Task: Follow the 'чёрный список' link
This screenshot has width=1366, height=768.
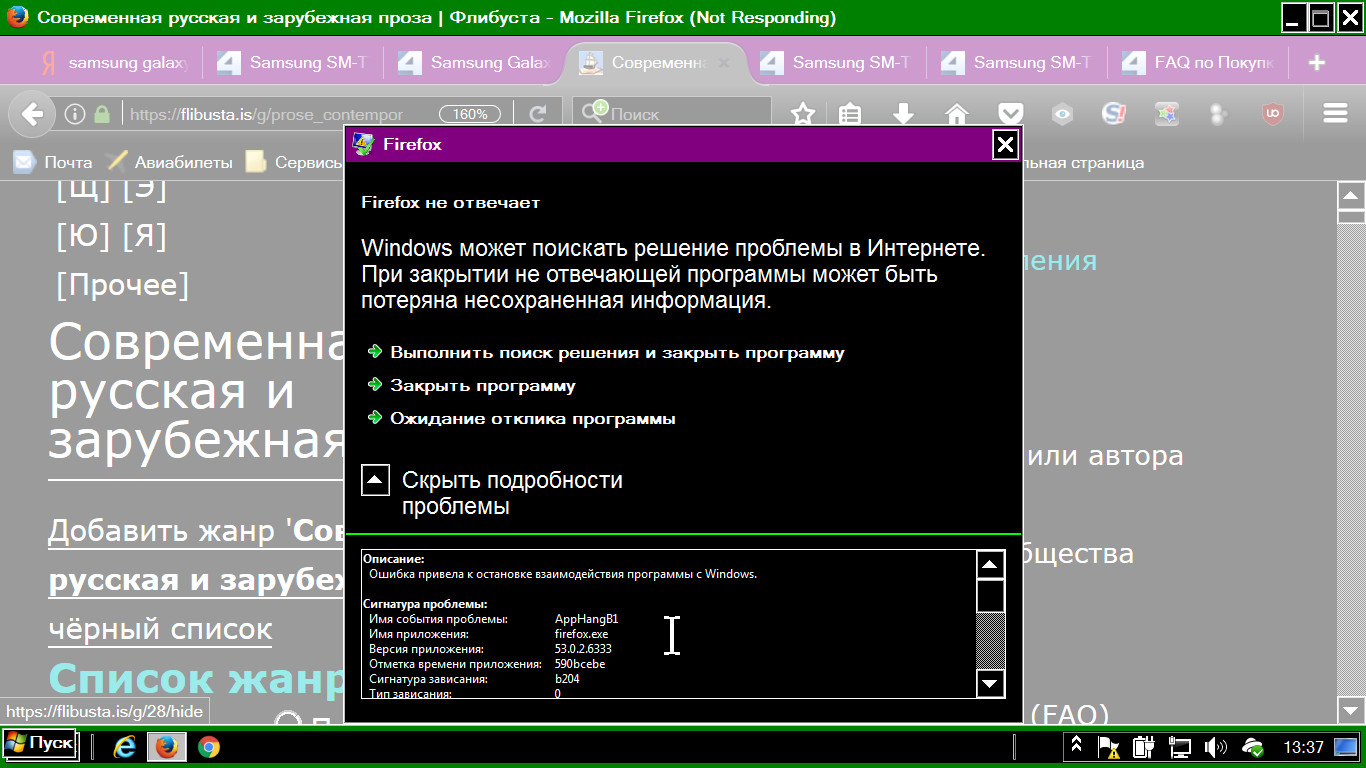Action: point(160,629)
